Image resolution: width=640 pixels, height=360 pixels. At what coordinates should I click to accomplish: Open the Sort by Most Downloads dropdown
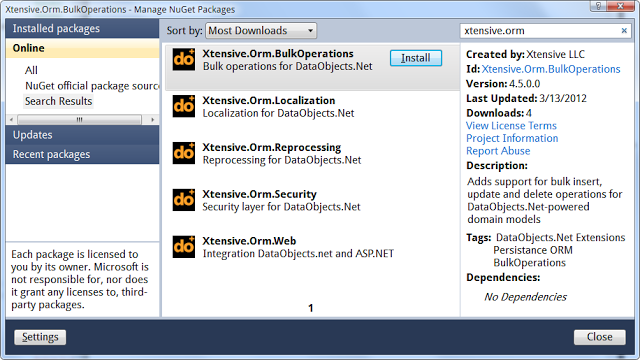[x=261, y=31]
